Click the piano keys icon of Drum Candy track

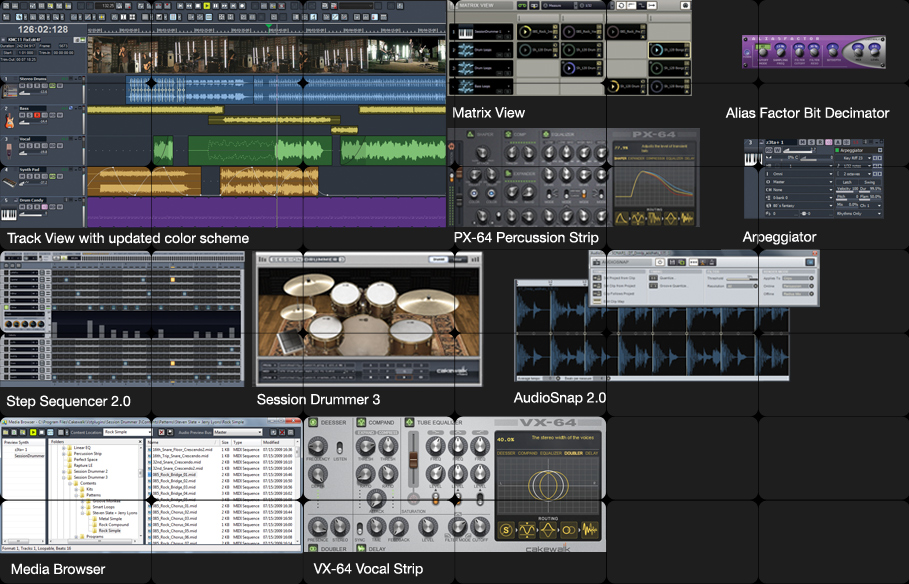[9, 215]
